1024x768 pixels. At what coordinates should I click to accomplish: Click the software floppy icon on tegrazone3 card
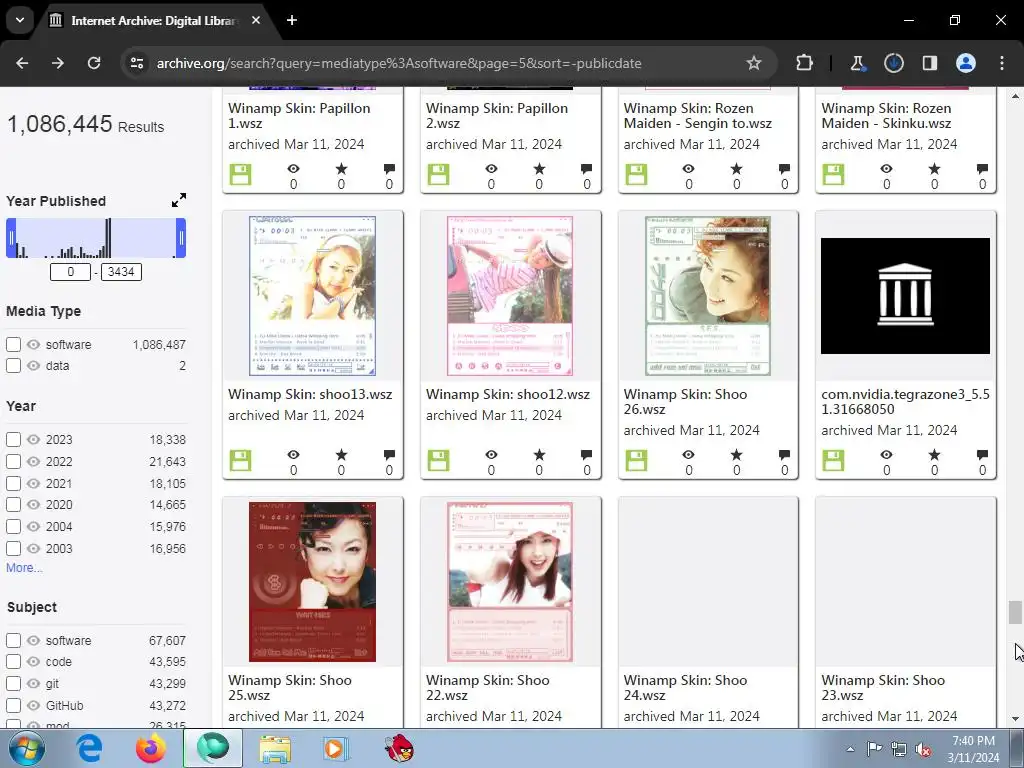click(833, 461)
